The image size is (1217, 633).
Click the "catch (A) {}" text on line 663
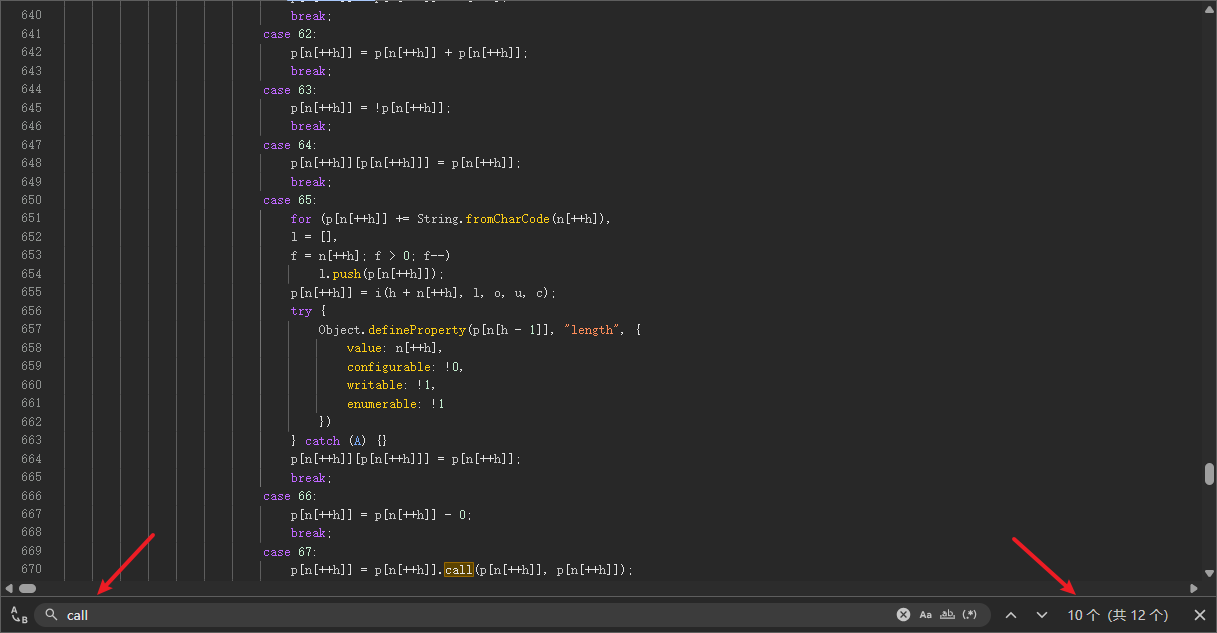tap(346, 440)
